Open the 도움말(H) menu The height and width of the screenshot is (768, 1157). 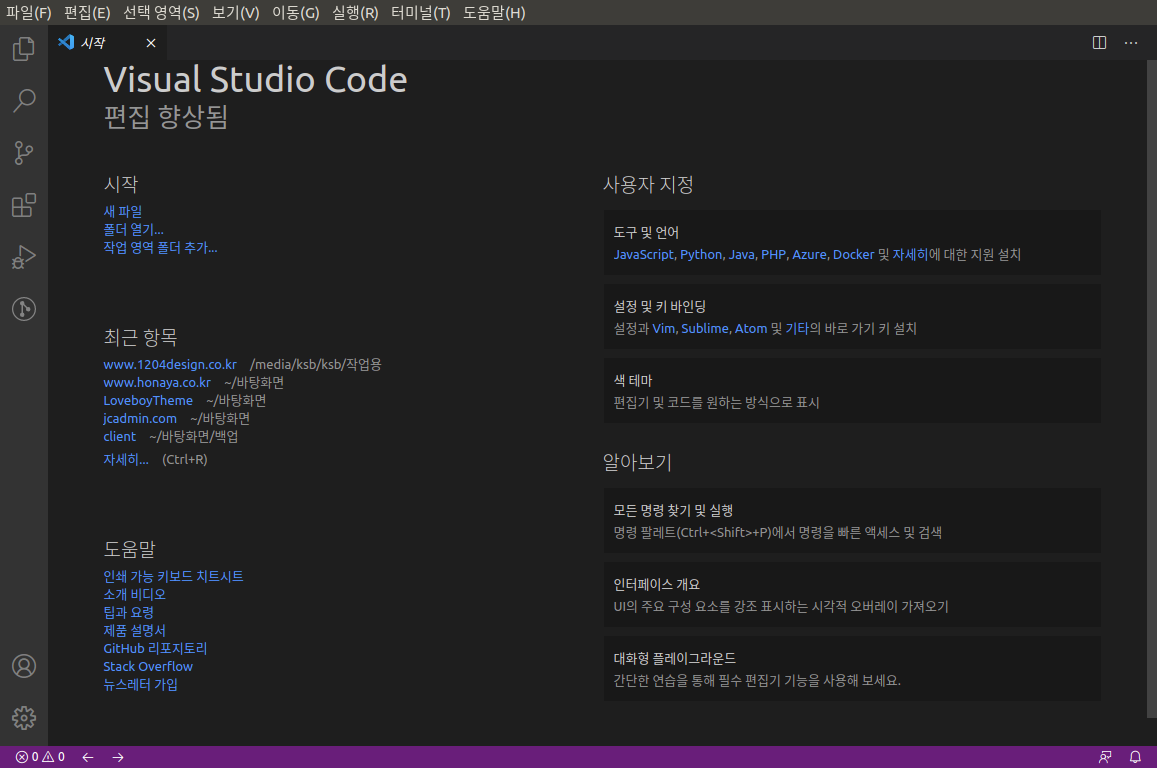pos(494,13)
